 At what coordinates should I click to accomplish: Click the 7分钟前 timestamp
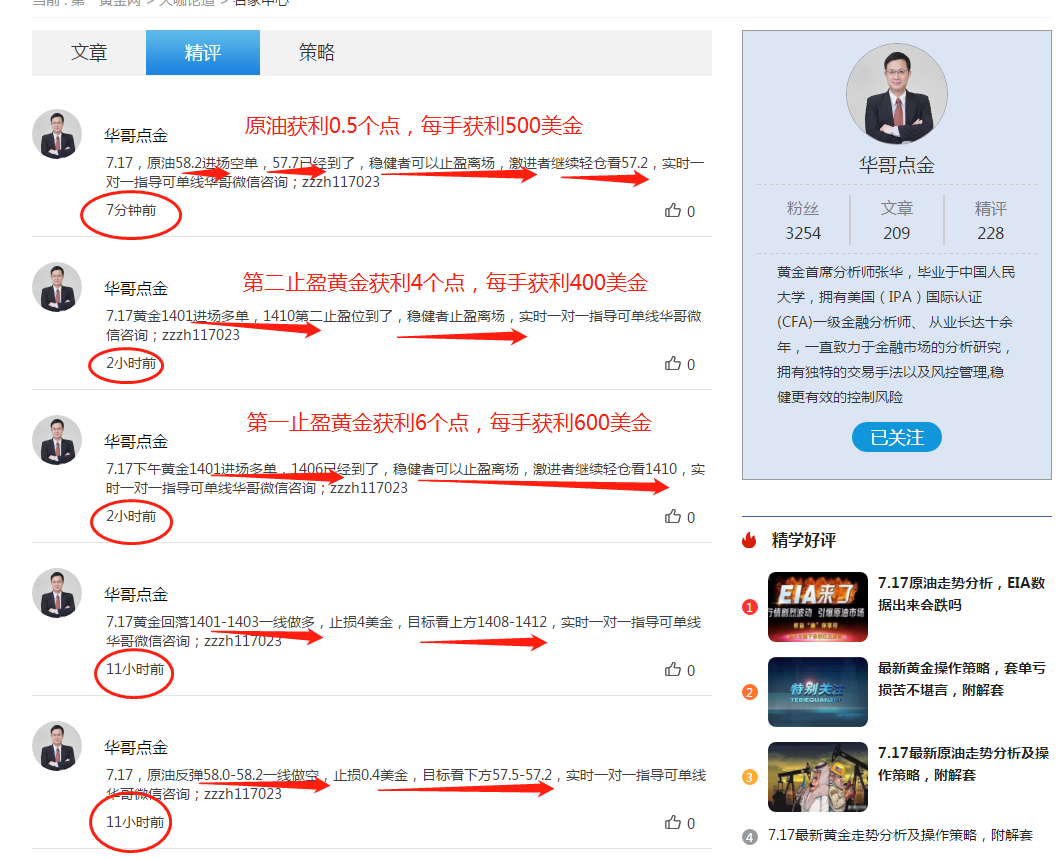131,210
